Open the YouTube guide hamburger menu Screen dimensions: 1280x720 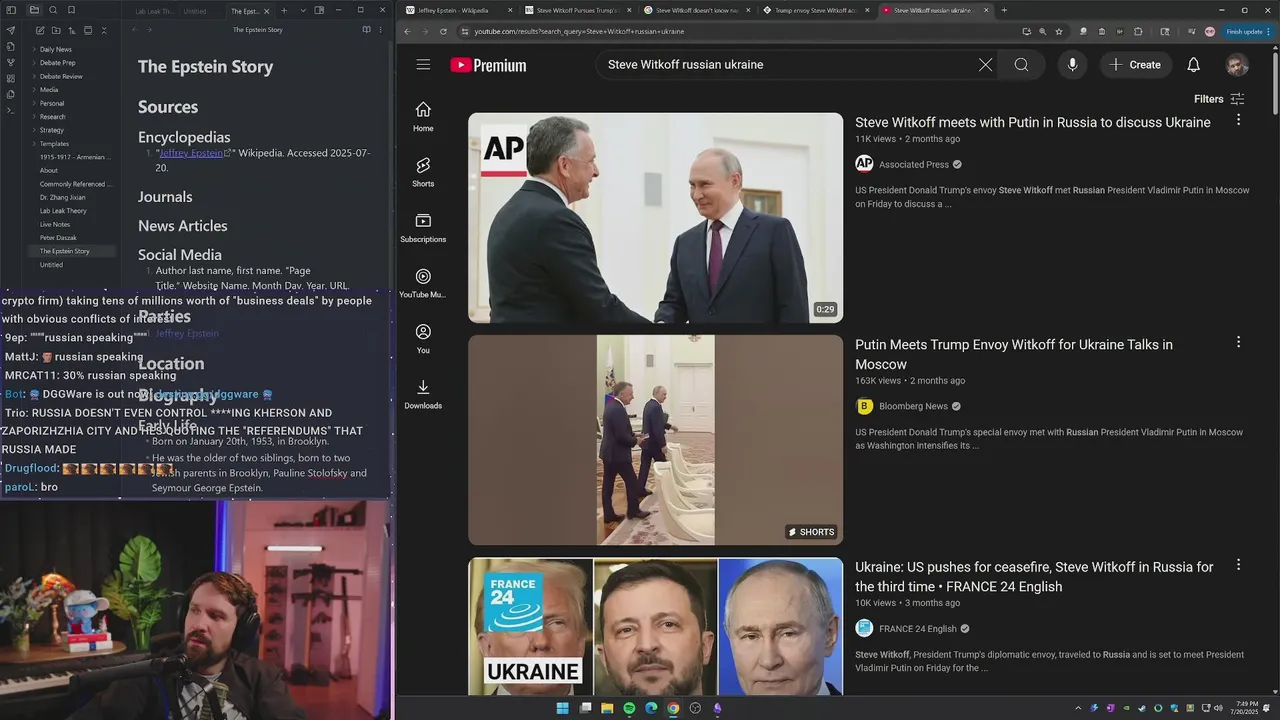point(423,65)
